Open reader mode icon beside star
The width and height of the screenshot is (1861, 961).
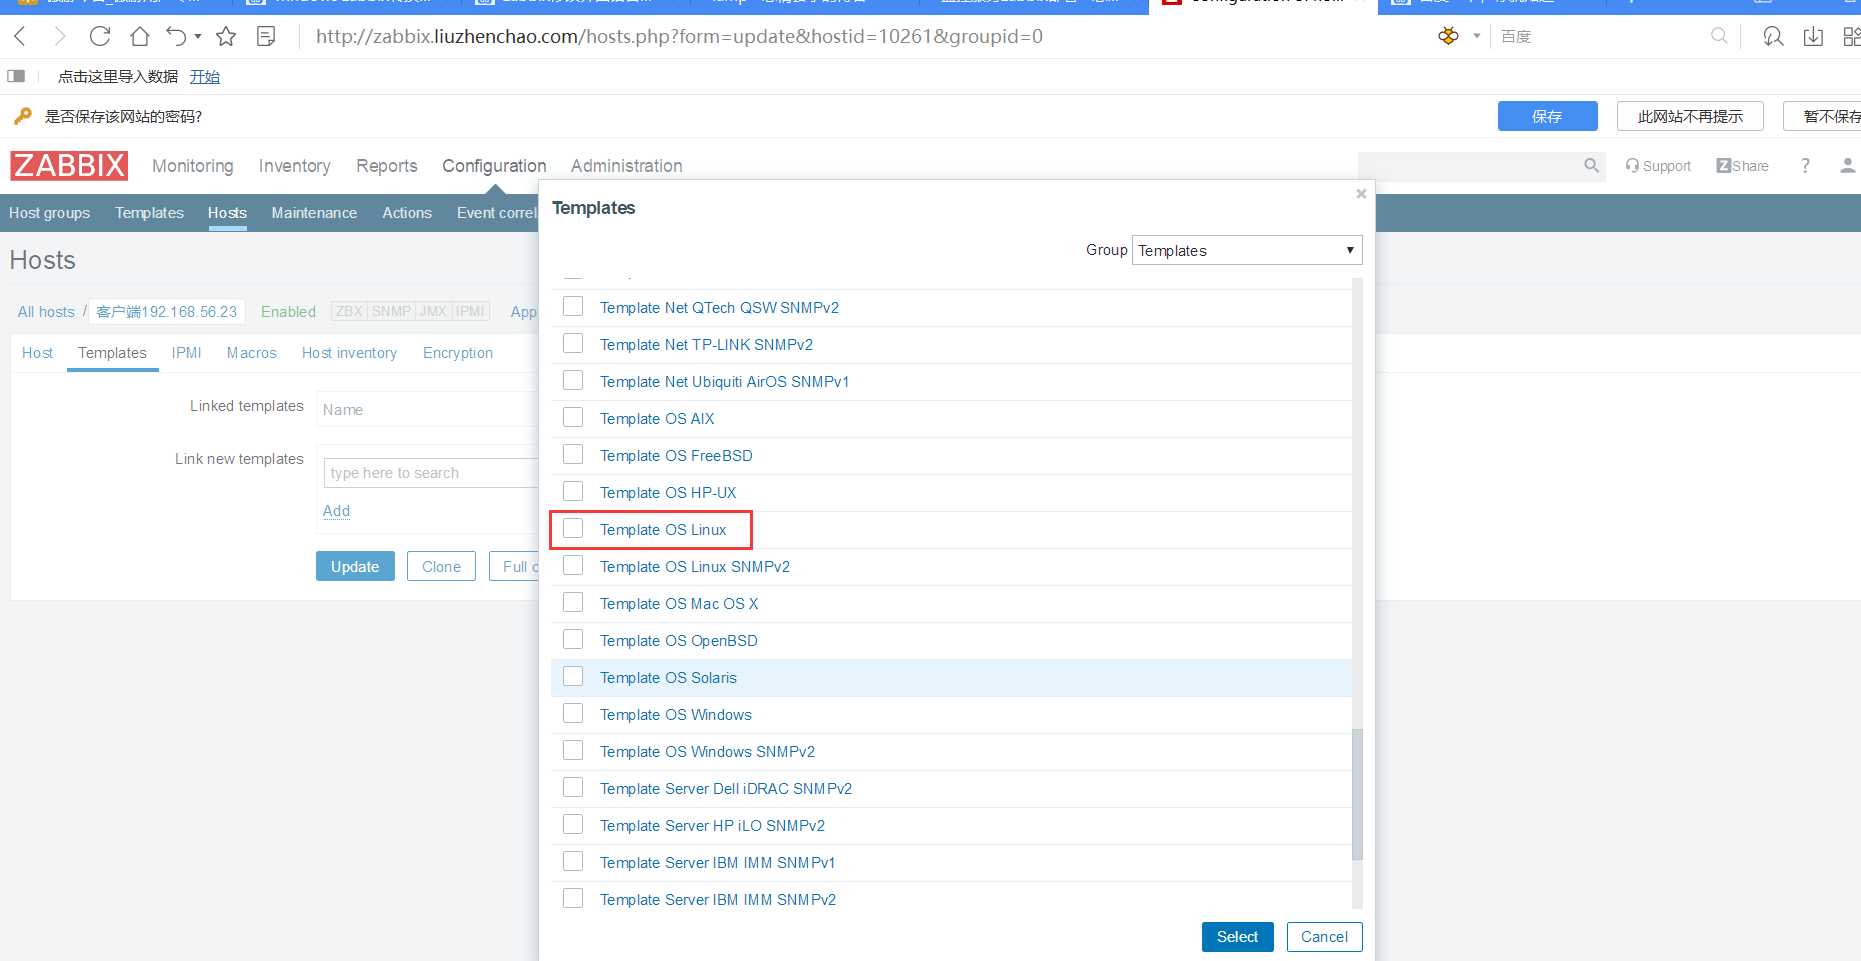pos(266,37)
